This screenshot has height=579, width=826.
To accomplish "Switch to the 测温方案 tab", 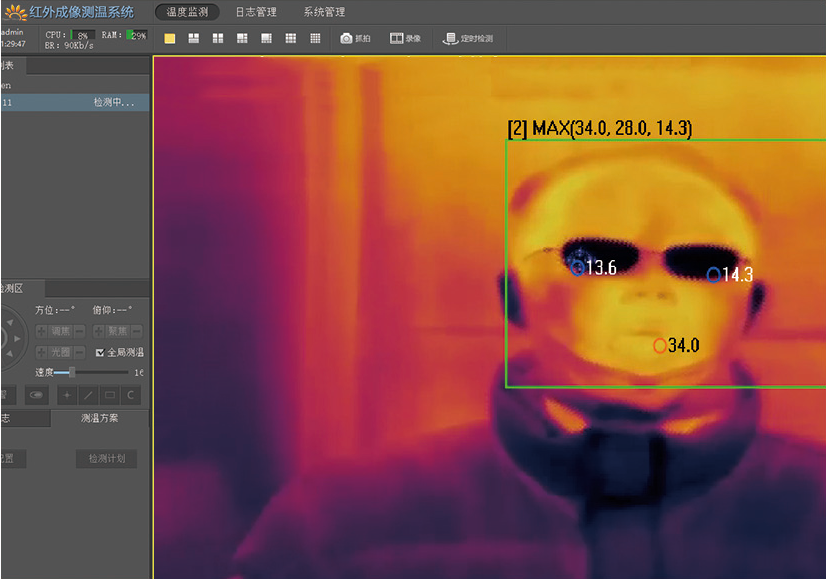I will (x=100, y=419).
